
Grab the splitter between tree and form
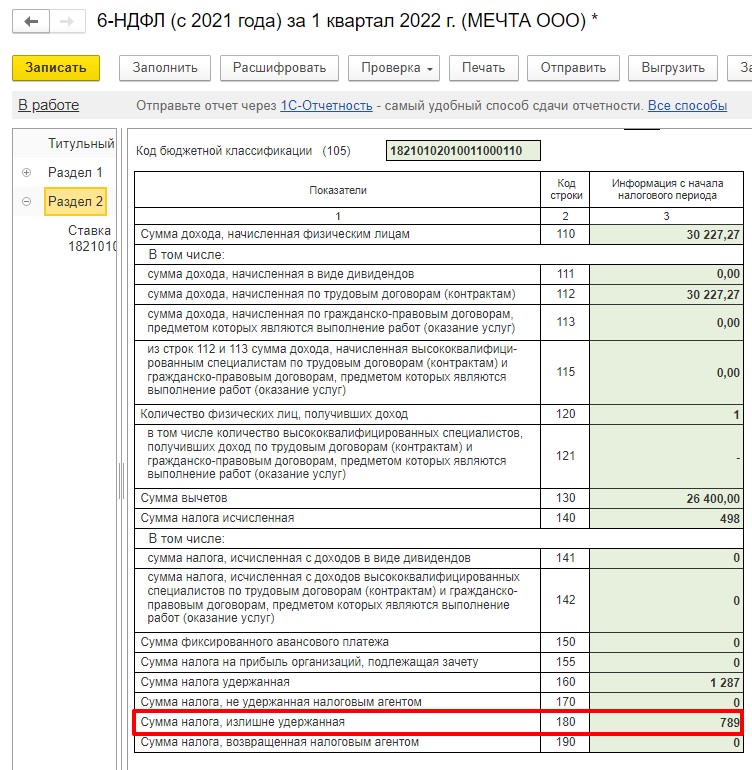121,481
